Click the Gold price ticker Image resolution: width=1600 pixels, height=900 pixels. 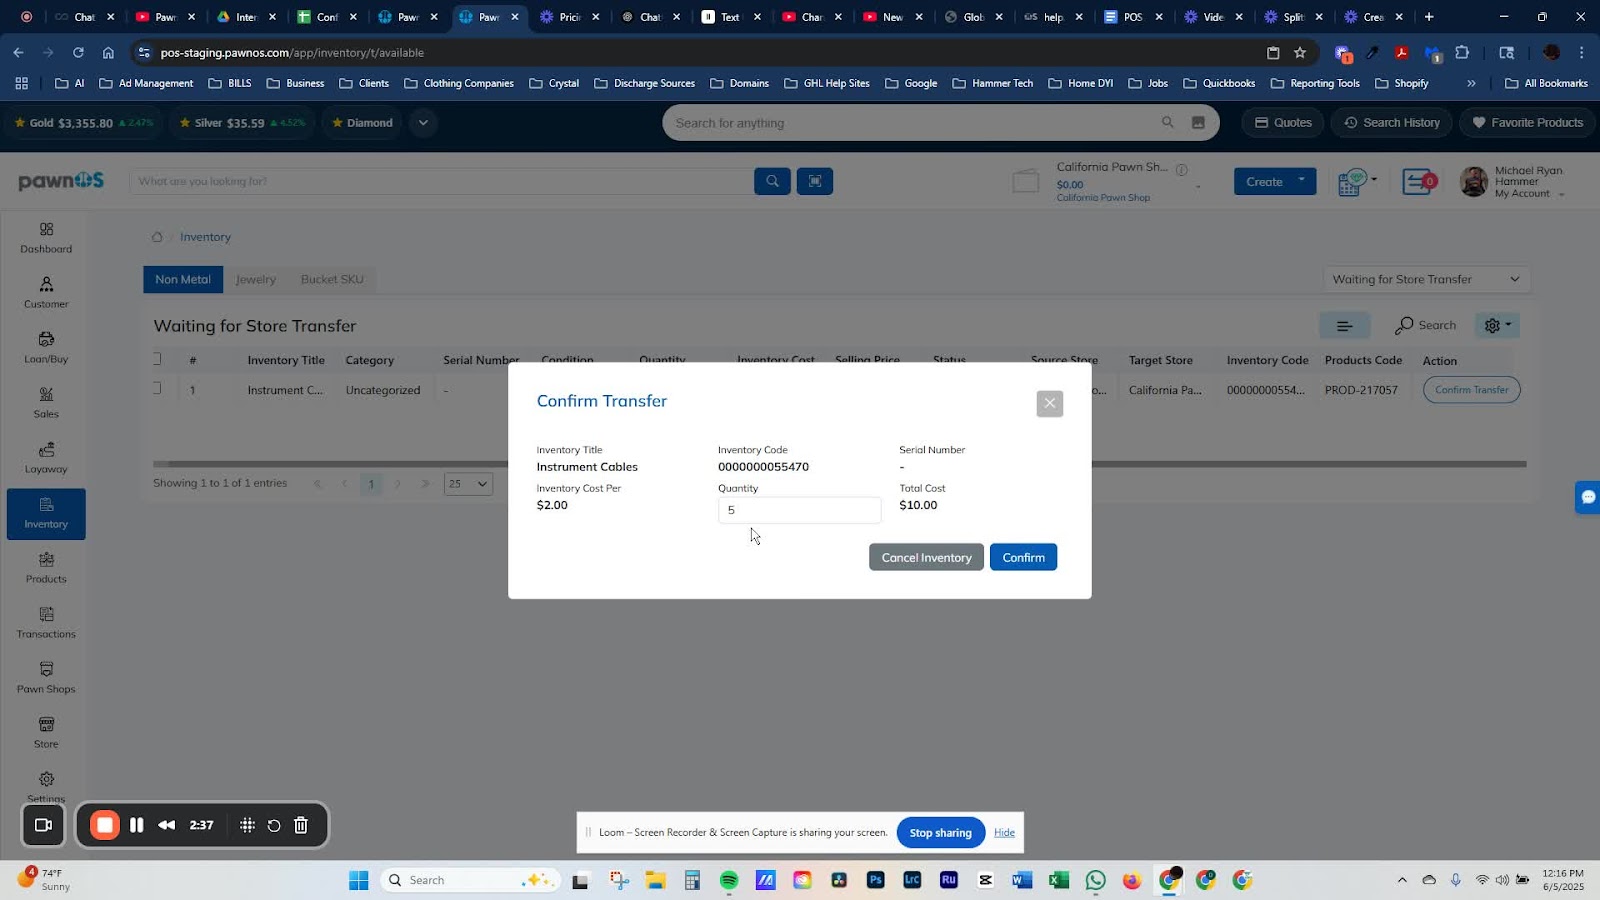pyautogui.click(x=84, y=123)
